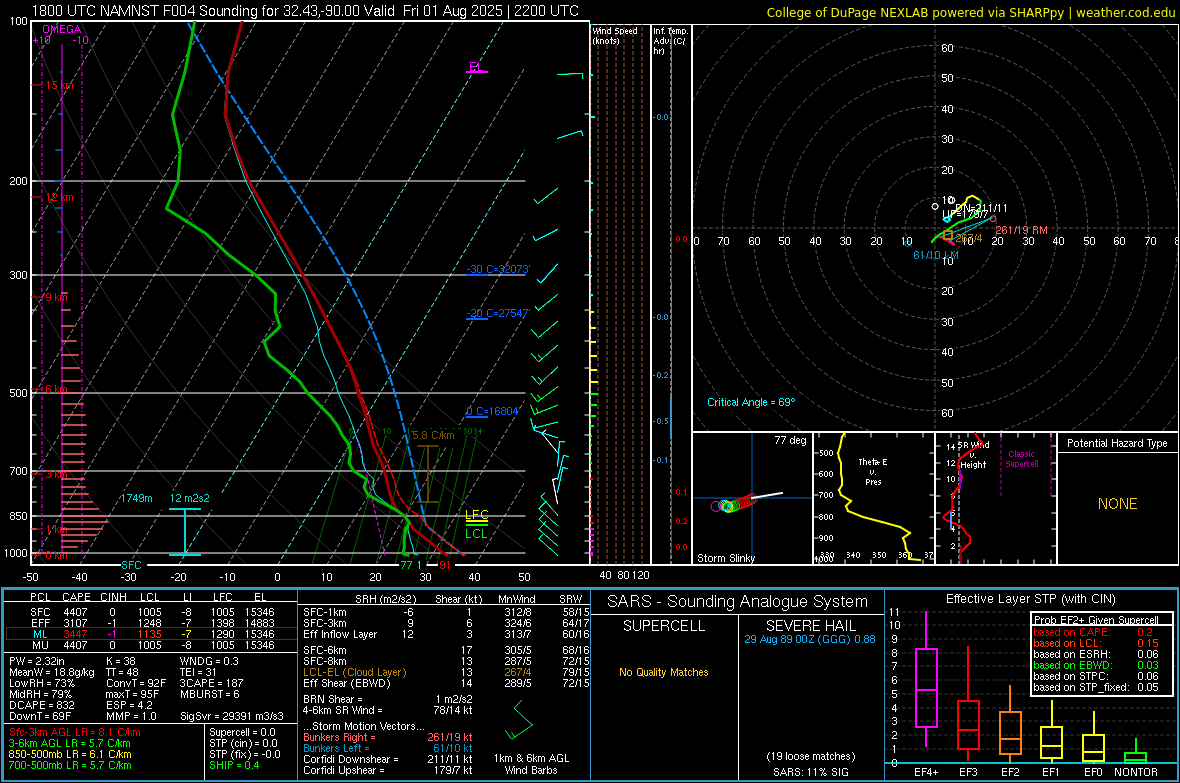Click the yellow LFC label on the skew-T

pyautogui.click(x=476, y=515)
